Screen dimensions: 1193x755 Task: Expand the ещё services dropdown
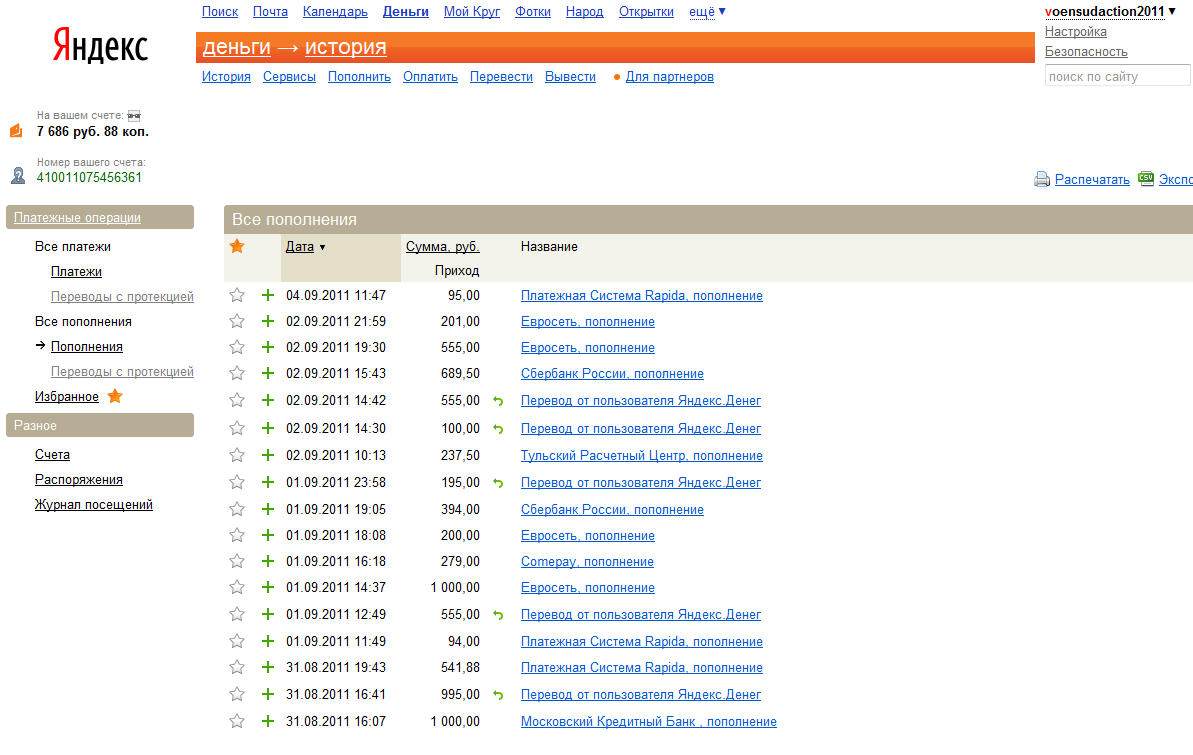pyautogui.click(x=707, y=11)
